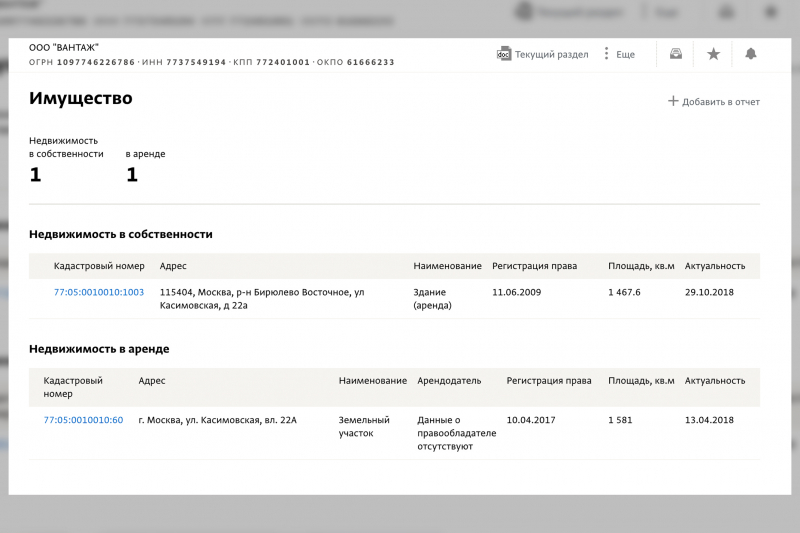This screenshot has height=533, width=800.
Task: Select ОКПО value 61666233
Action: [370, 62]
